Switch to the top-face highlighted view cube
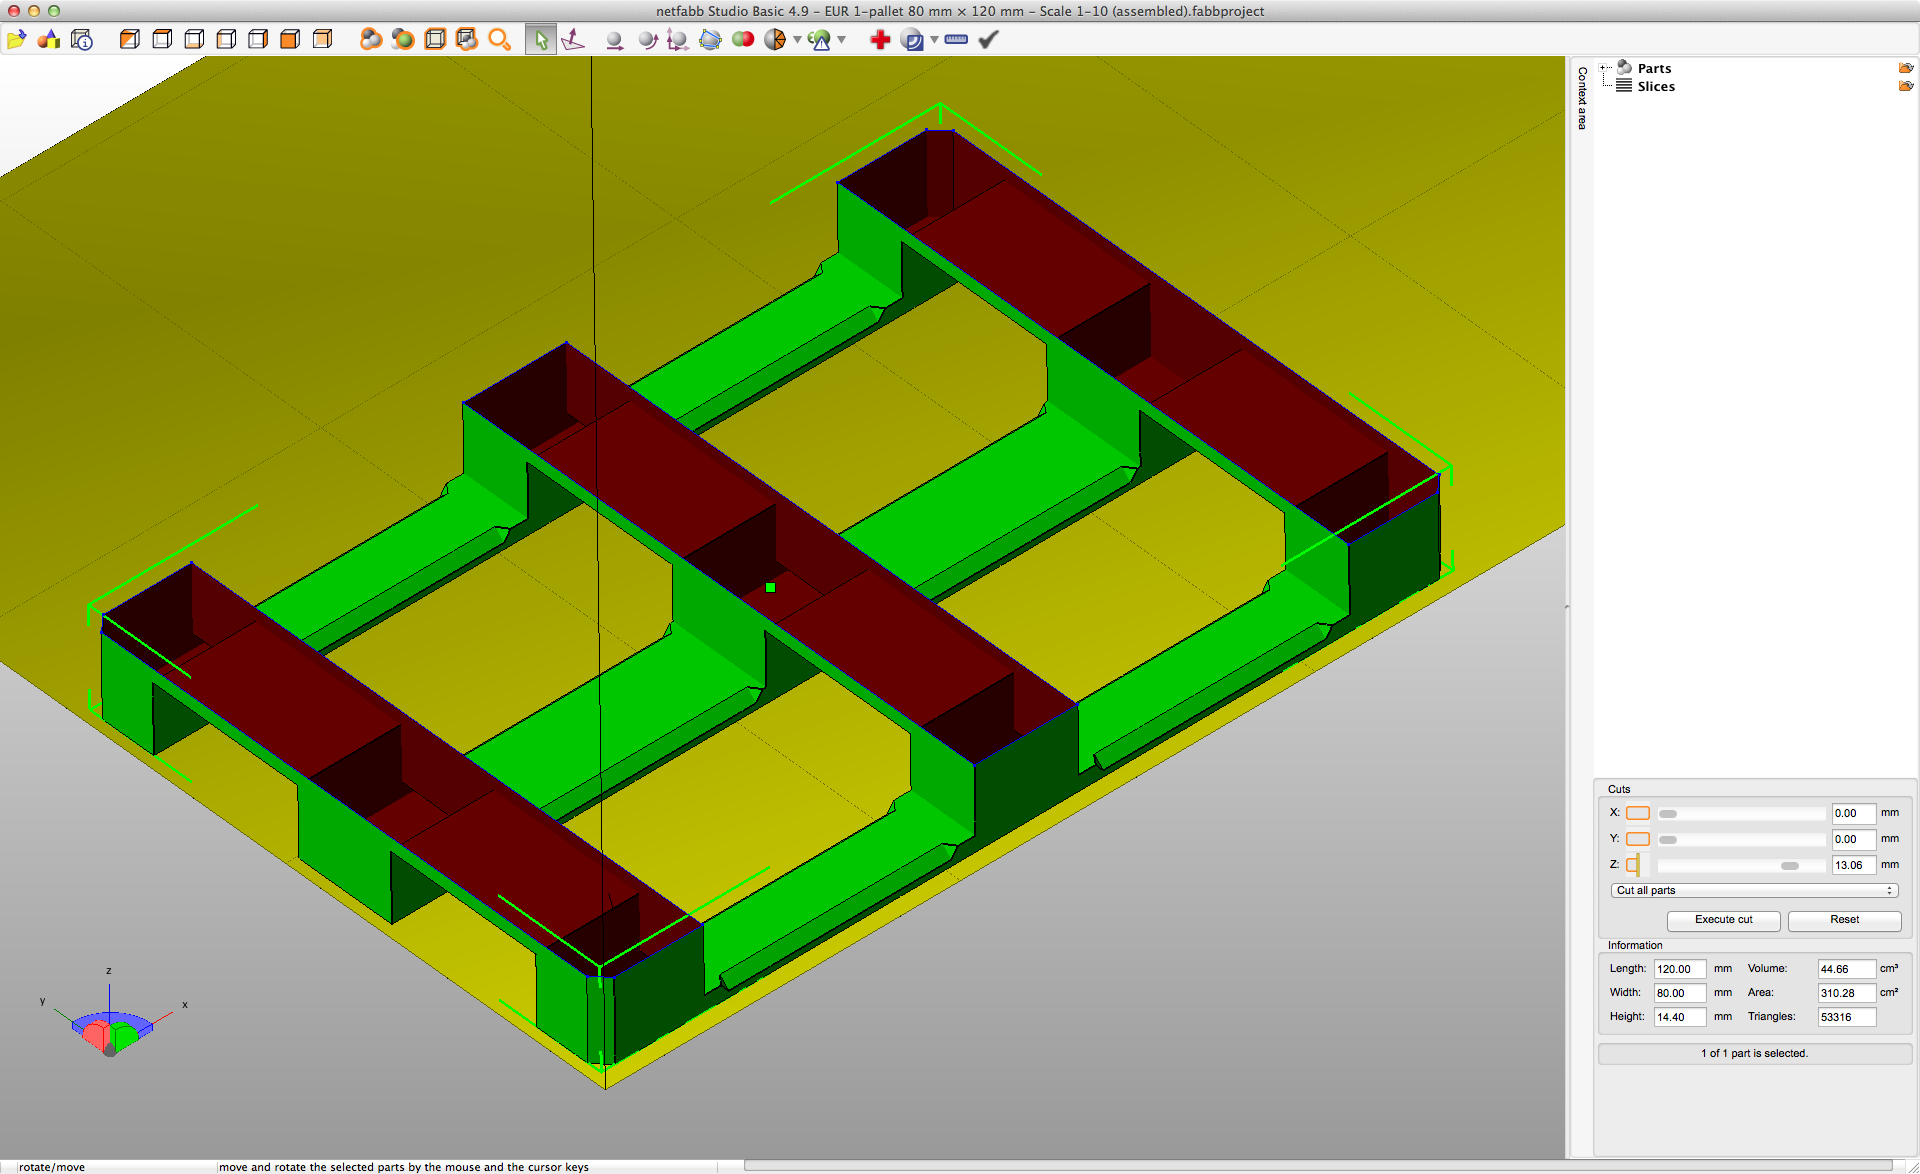1920x1174 pixels. [161, 39]
